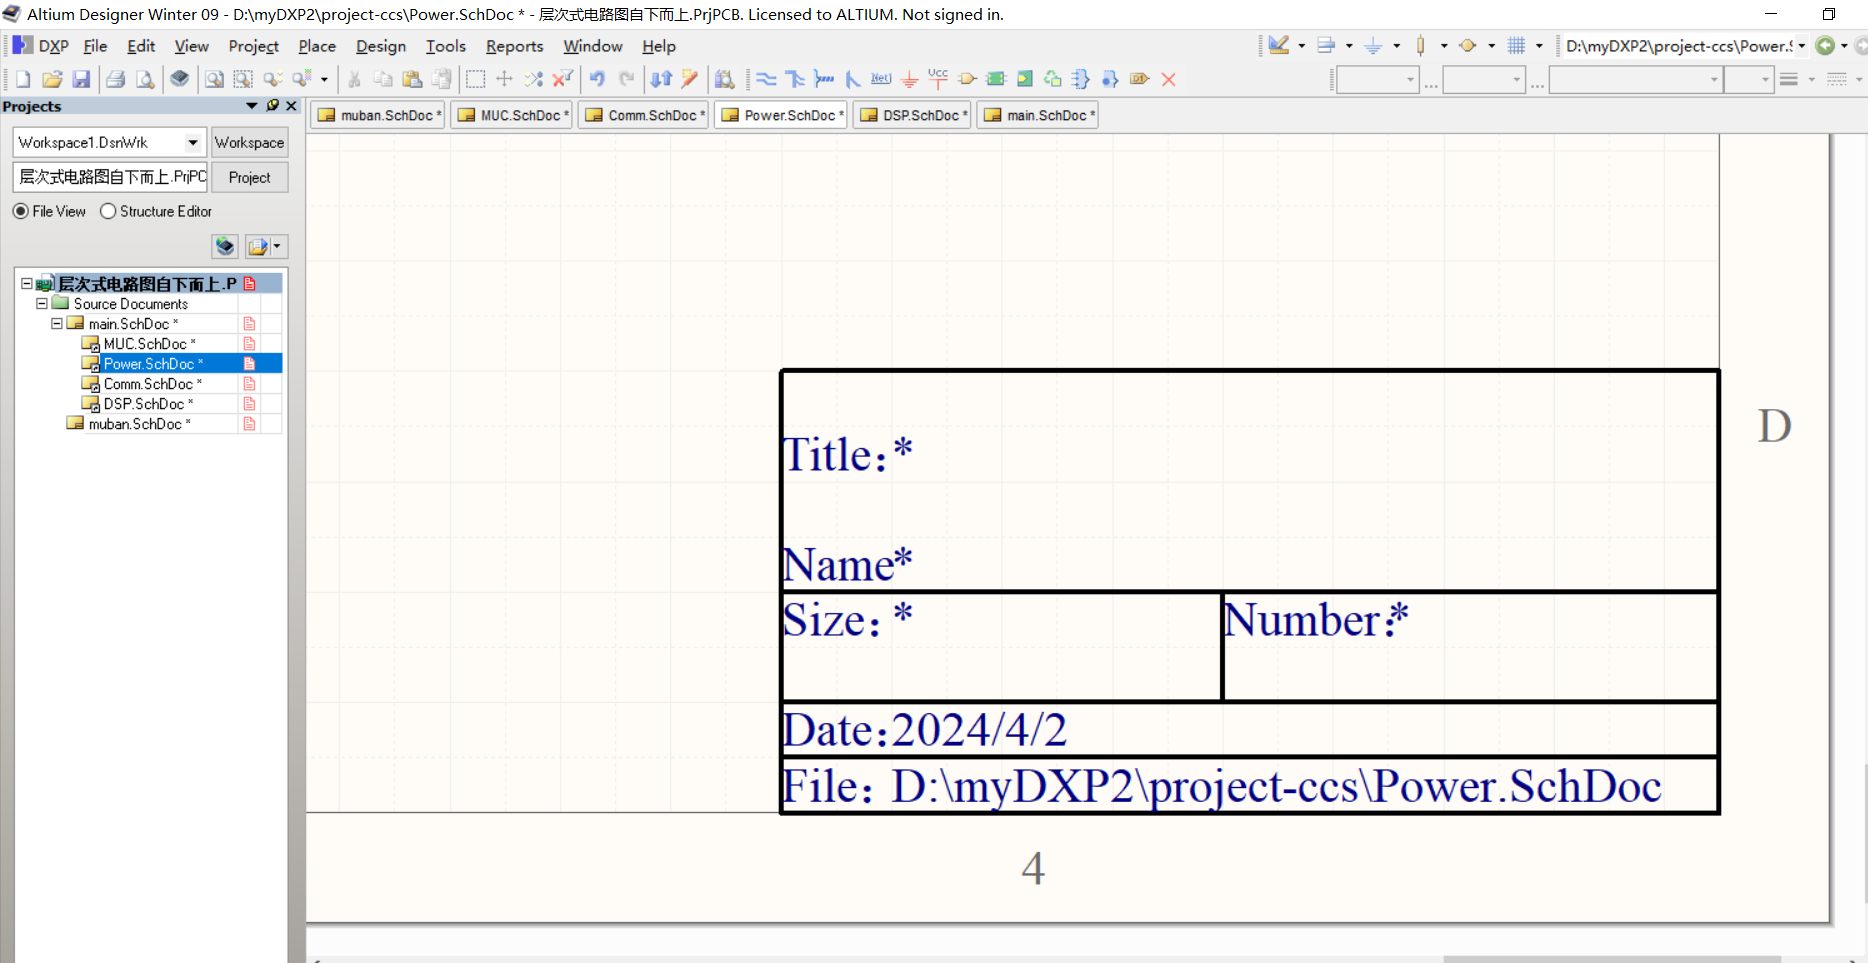Viewport: 1868px width, 963px height.
Task: Select the Zoom area tool icon
Action: 243,79
